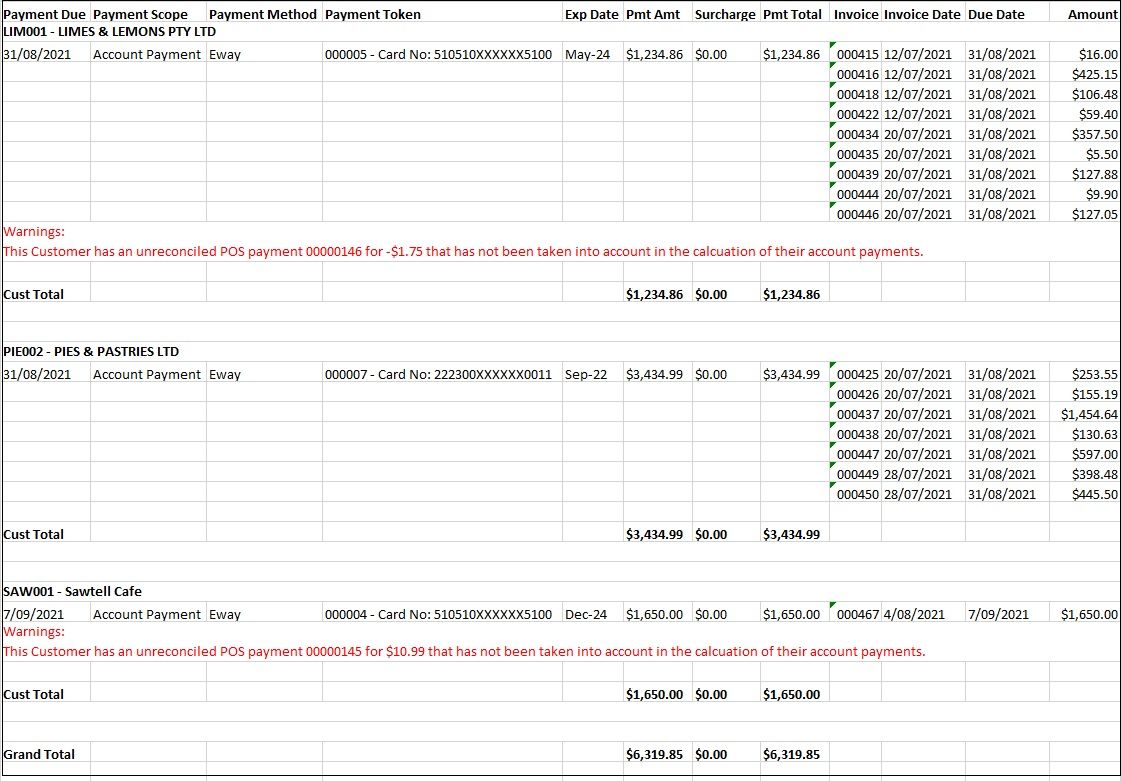Select the Sep-22 expiry date cell

point(590,374)
